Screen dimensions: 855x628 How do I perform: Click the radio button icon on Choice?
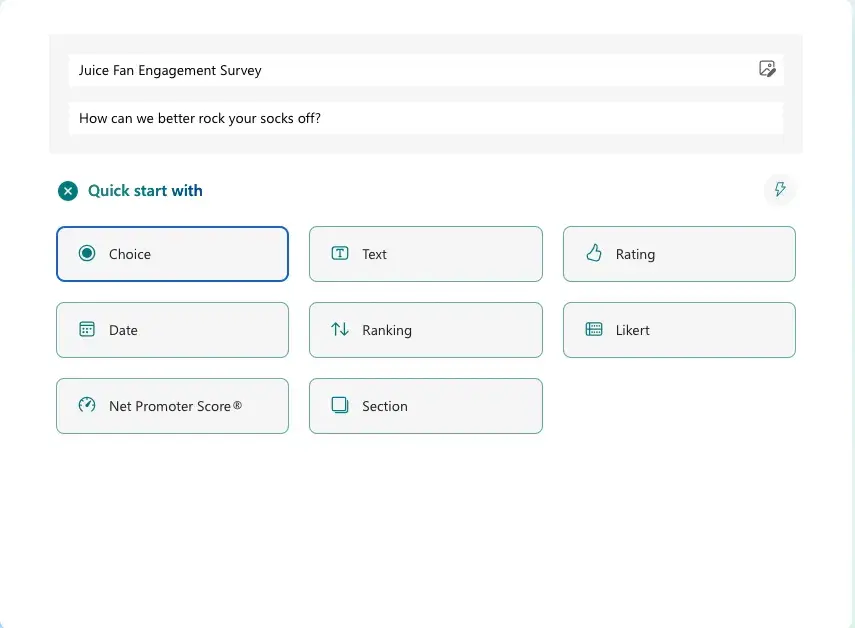(x=85, y=254)
